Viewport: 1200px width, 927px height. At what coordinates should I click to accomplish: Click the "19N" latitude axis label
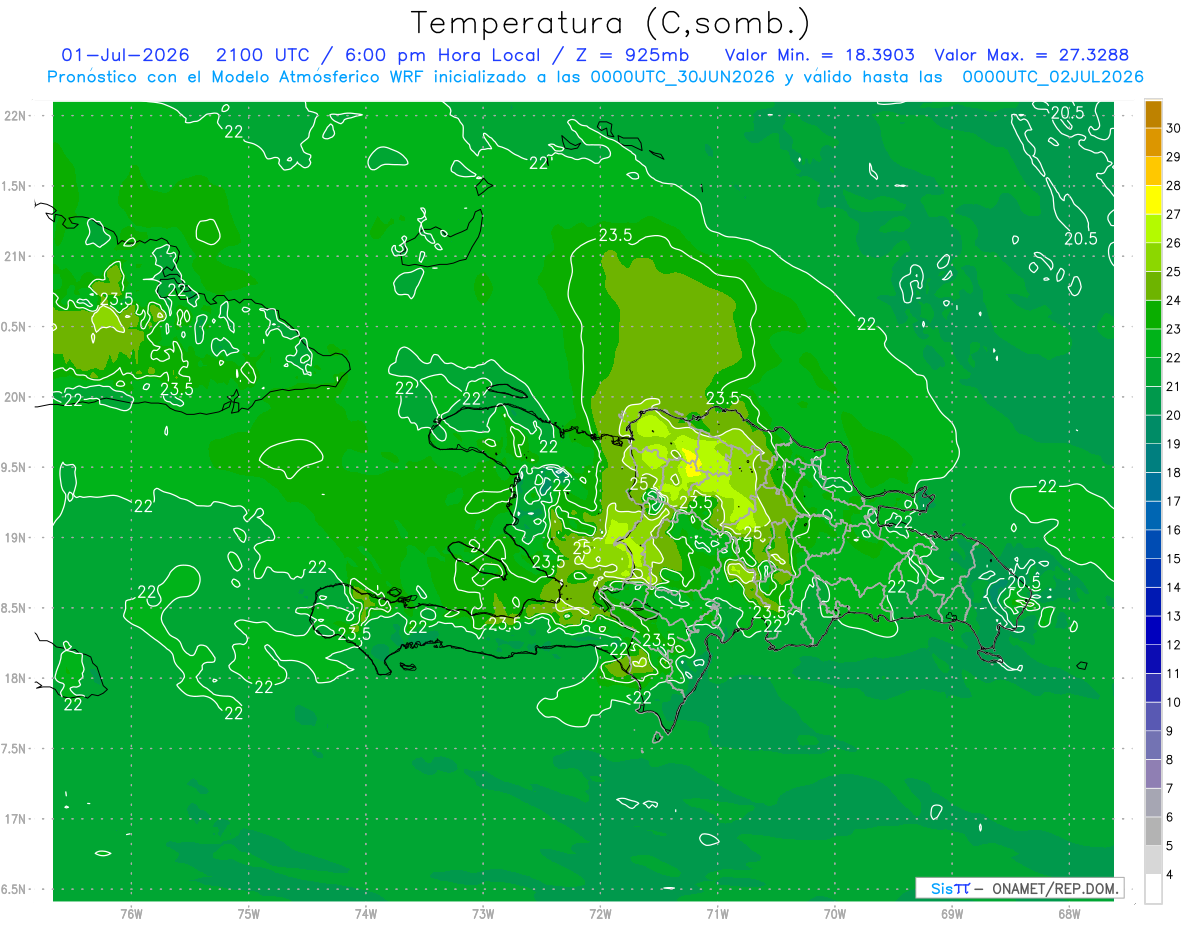click(x=14, y=537)
